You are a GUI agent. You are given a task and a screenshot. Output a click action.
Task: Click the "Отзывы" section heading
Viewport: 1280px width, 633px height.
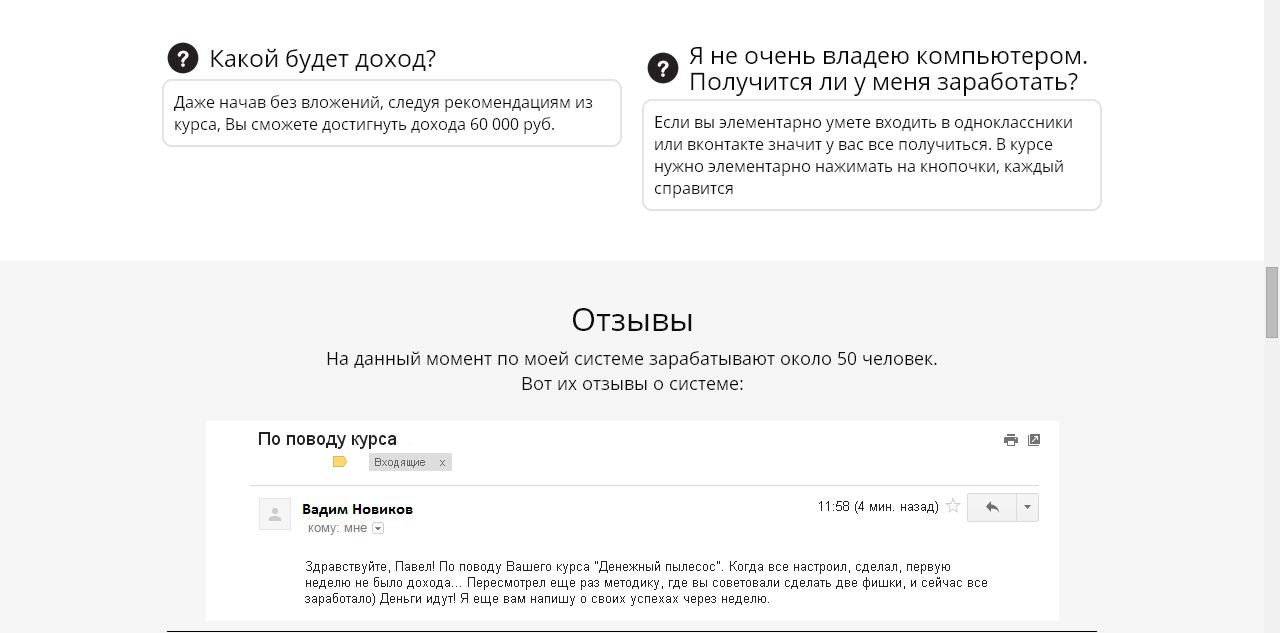pyautogui.click(x=632, y=320)
